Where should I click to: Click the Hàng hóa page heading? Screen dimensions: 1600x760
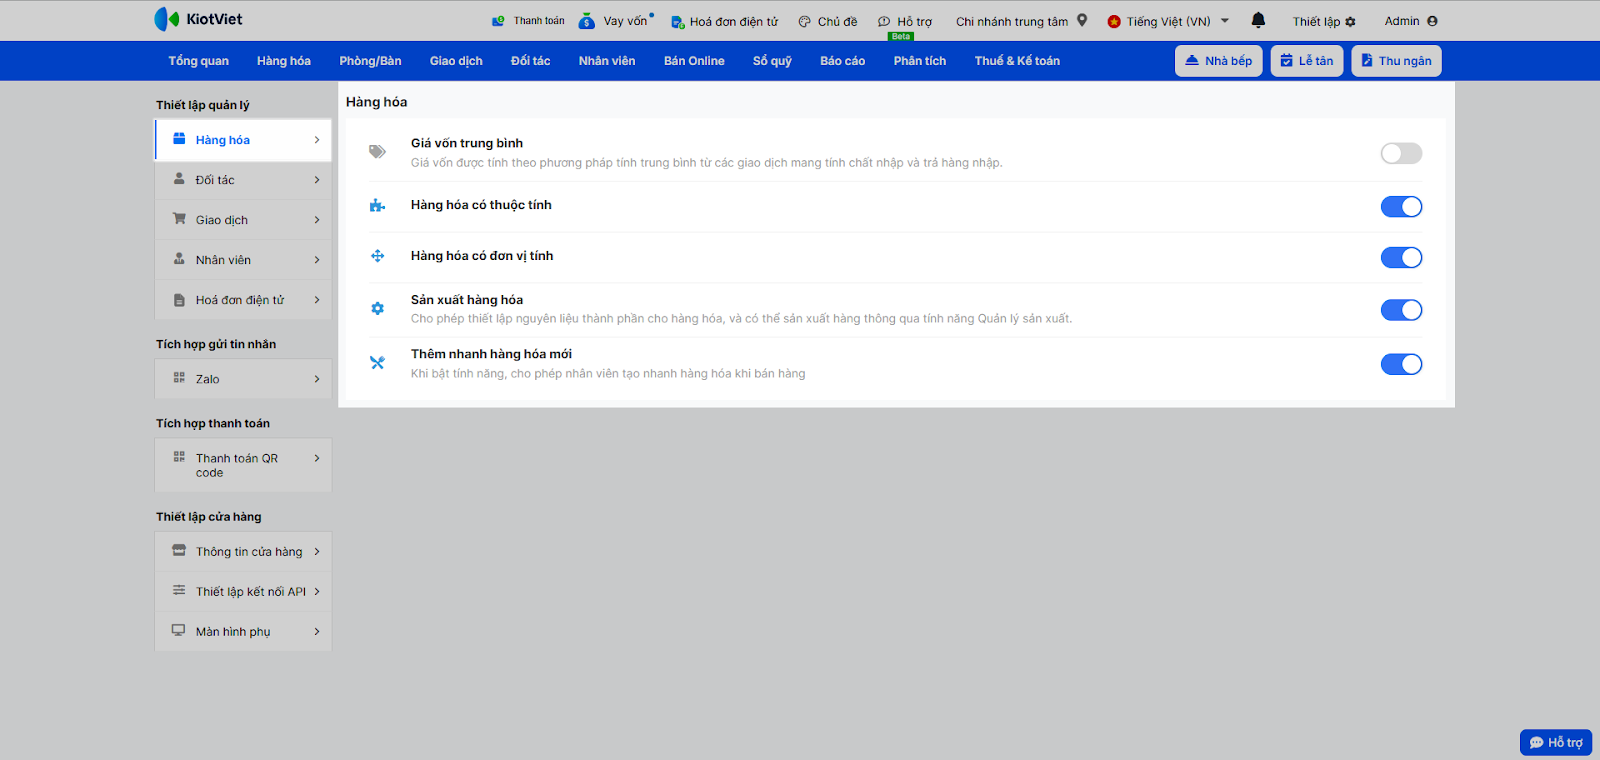click(x=377, y=102)
